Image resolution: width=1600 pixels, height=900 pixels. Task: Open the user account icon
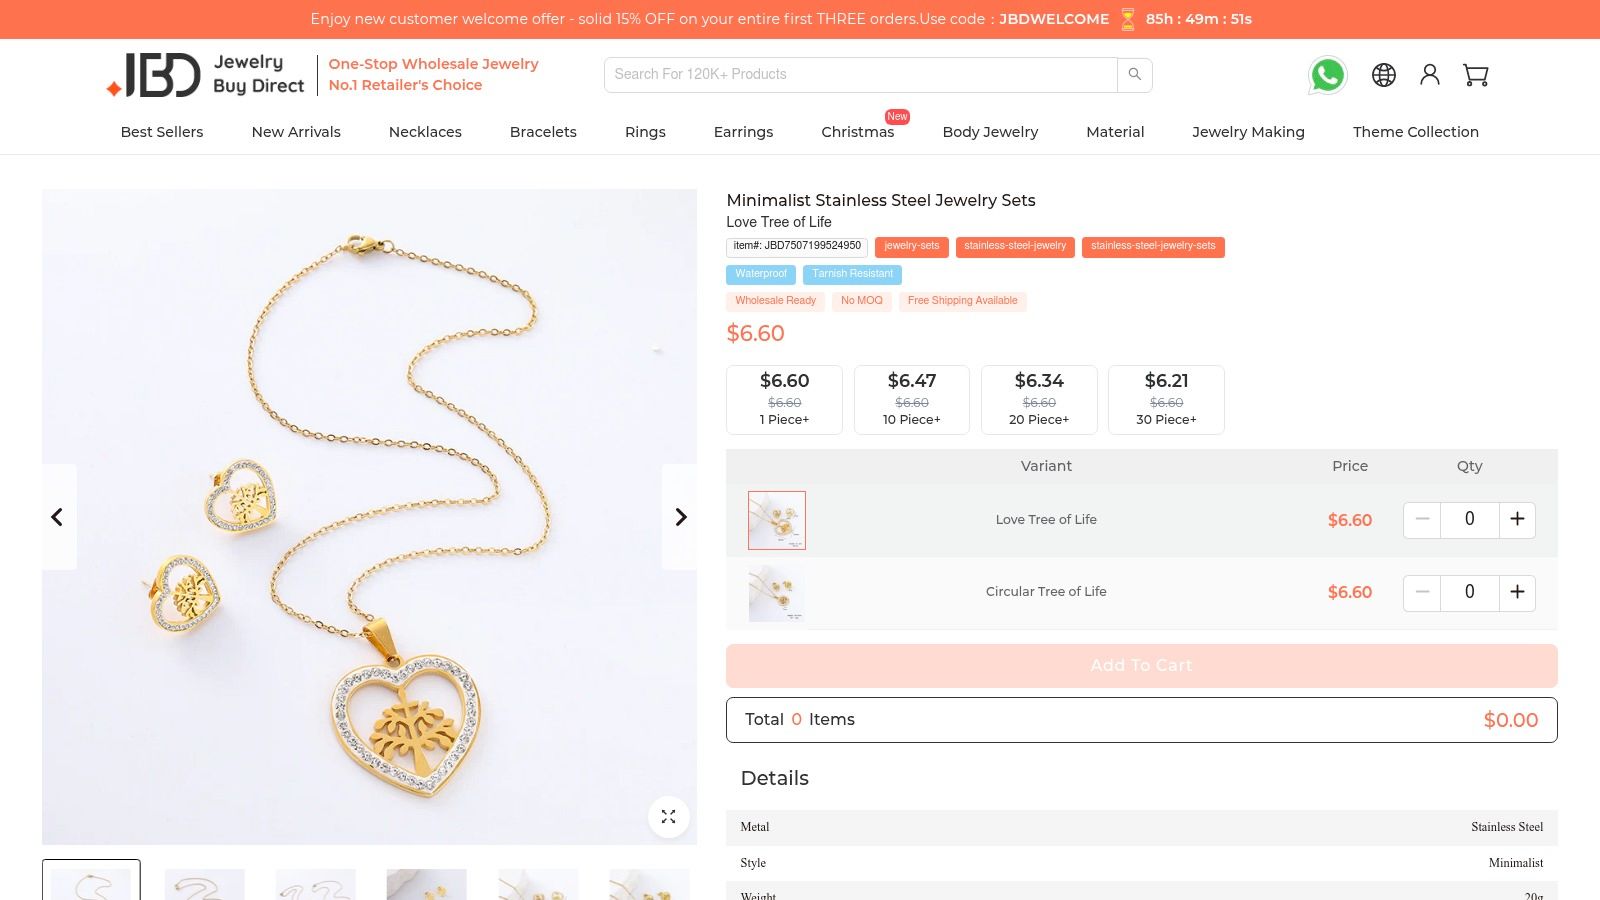[x=1429, y=74]
